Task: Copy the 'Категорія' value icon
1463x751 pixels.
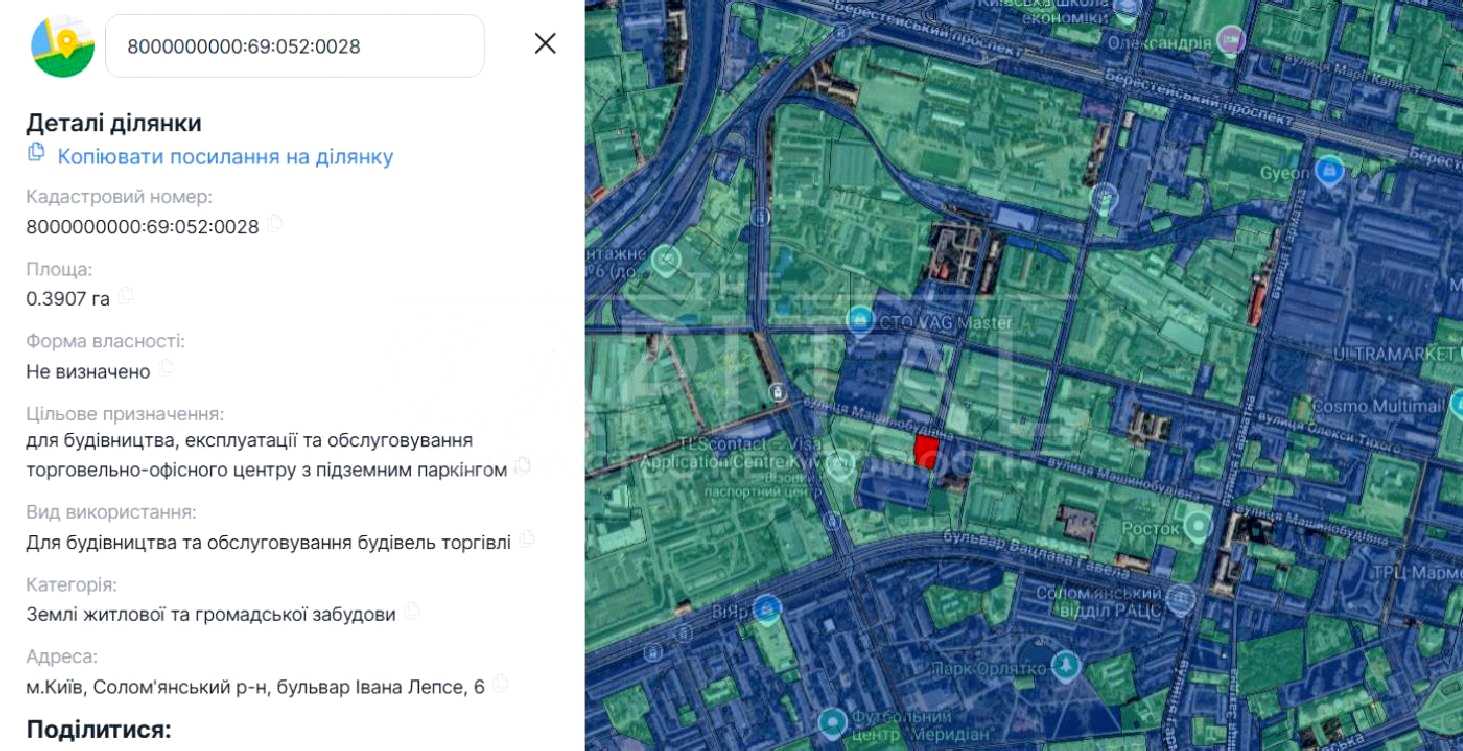Action: (x=411, y=611)
